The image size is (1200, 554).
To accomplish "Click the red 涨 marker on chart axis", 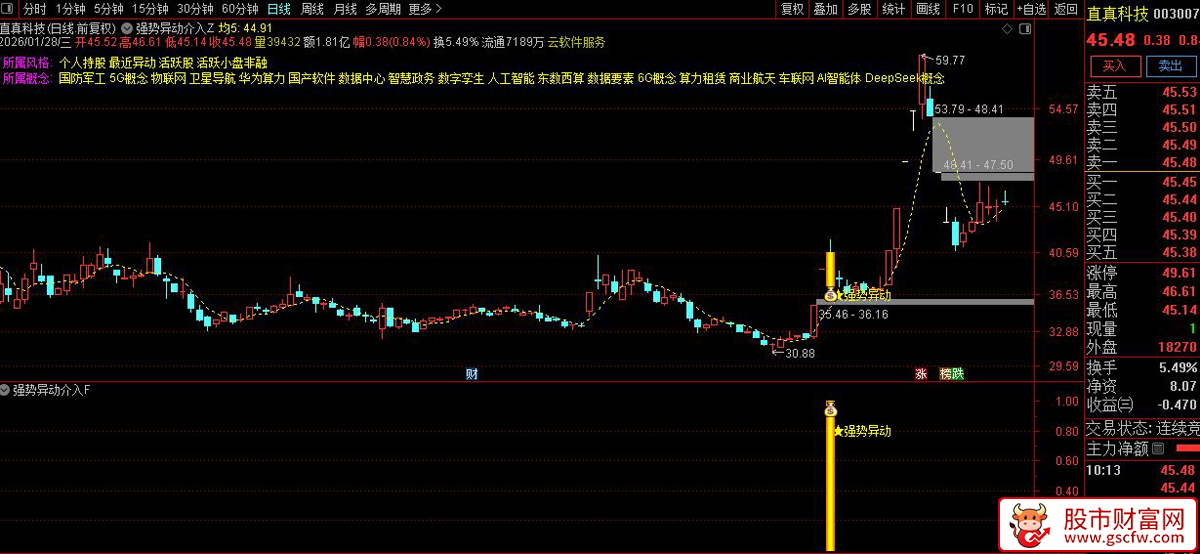I will click(x=921, y=374).
